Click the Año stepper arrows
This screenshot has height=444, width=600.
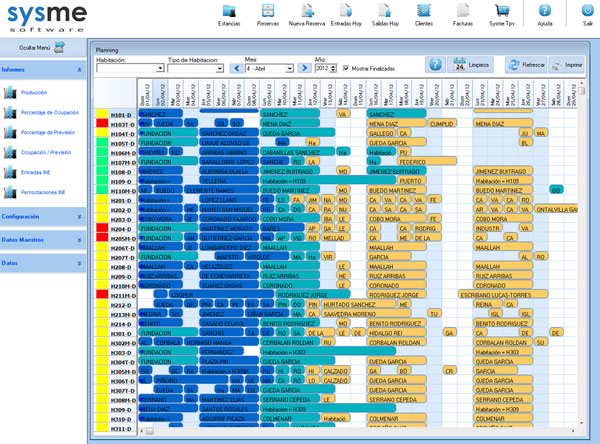tap(333, 68)
